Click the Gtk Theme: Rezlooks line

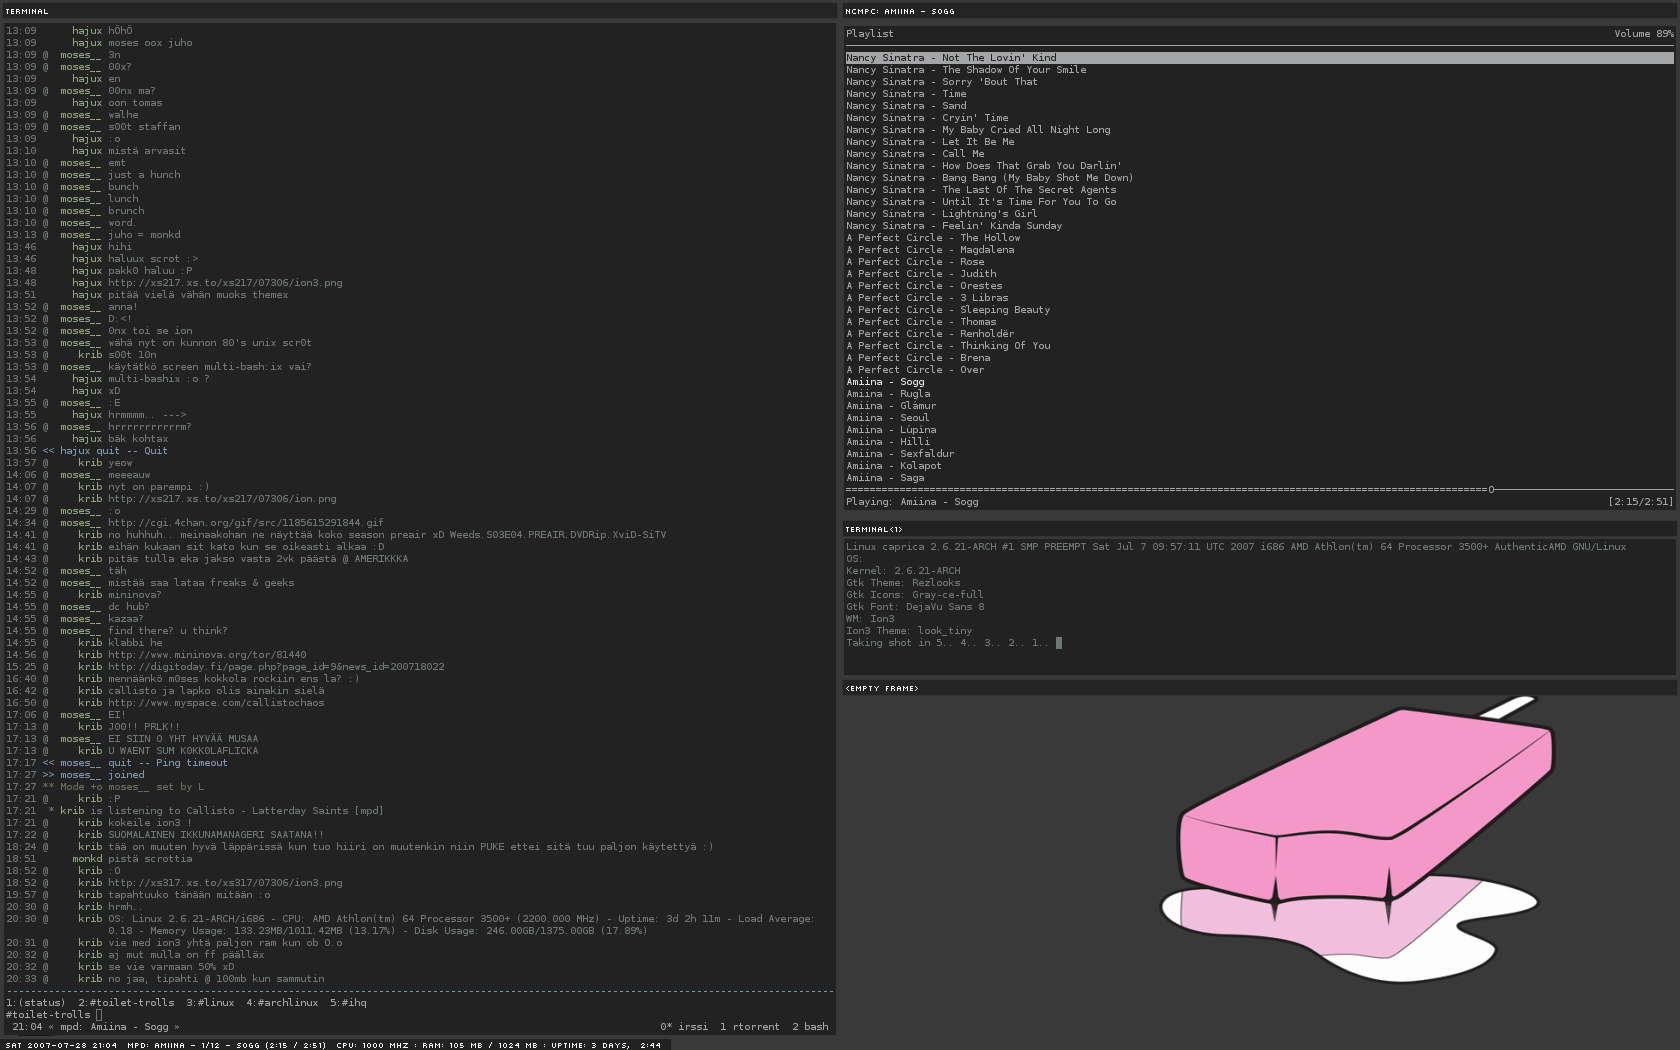click(903, 582)
